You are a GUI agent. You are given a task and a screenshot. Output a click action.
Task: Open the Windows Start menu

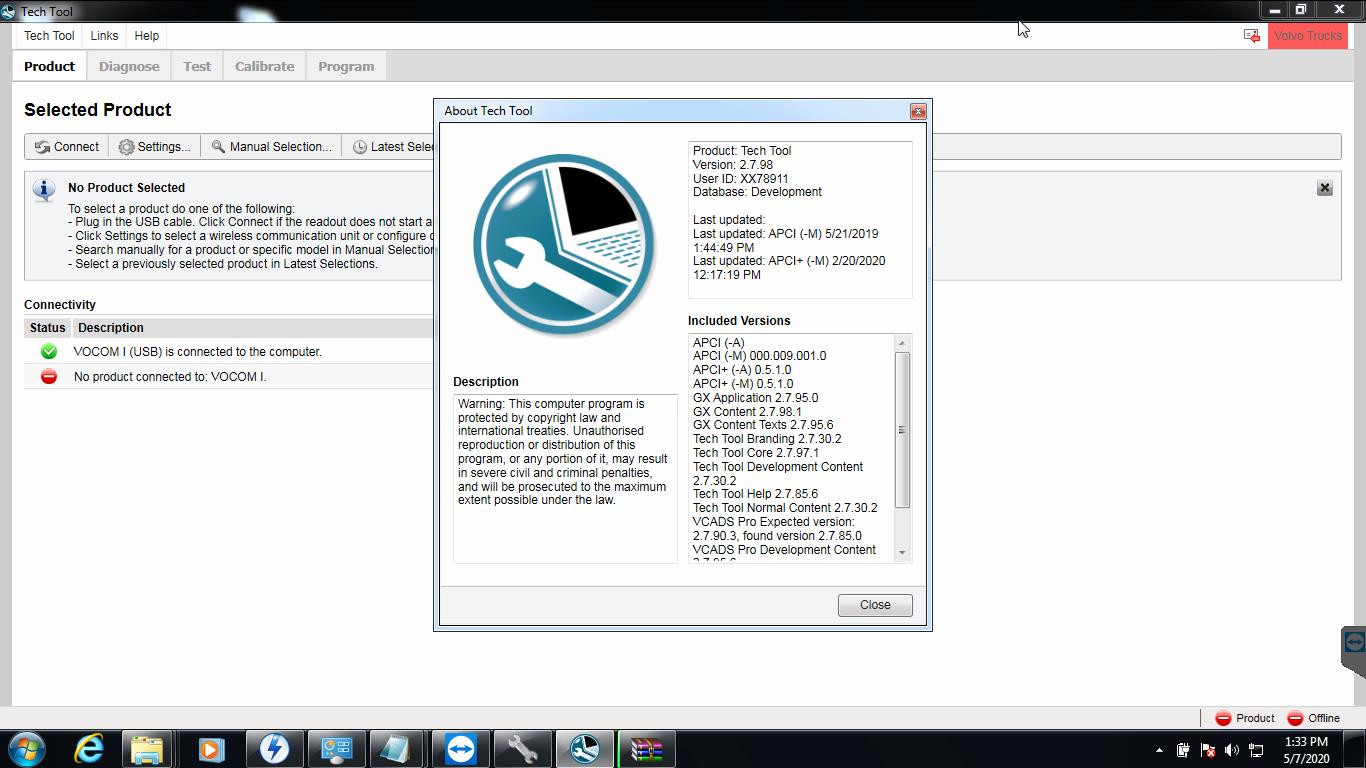point(26,748)
